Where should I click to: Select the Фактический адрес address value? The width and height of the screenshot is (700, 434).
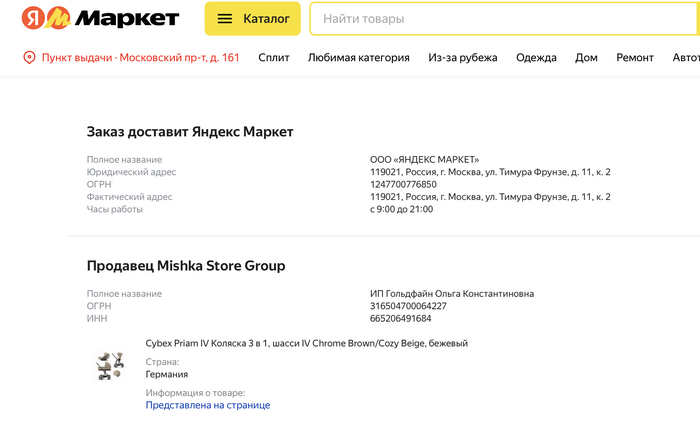click(490, 197)
